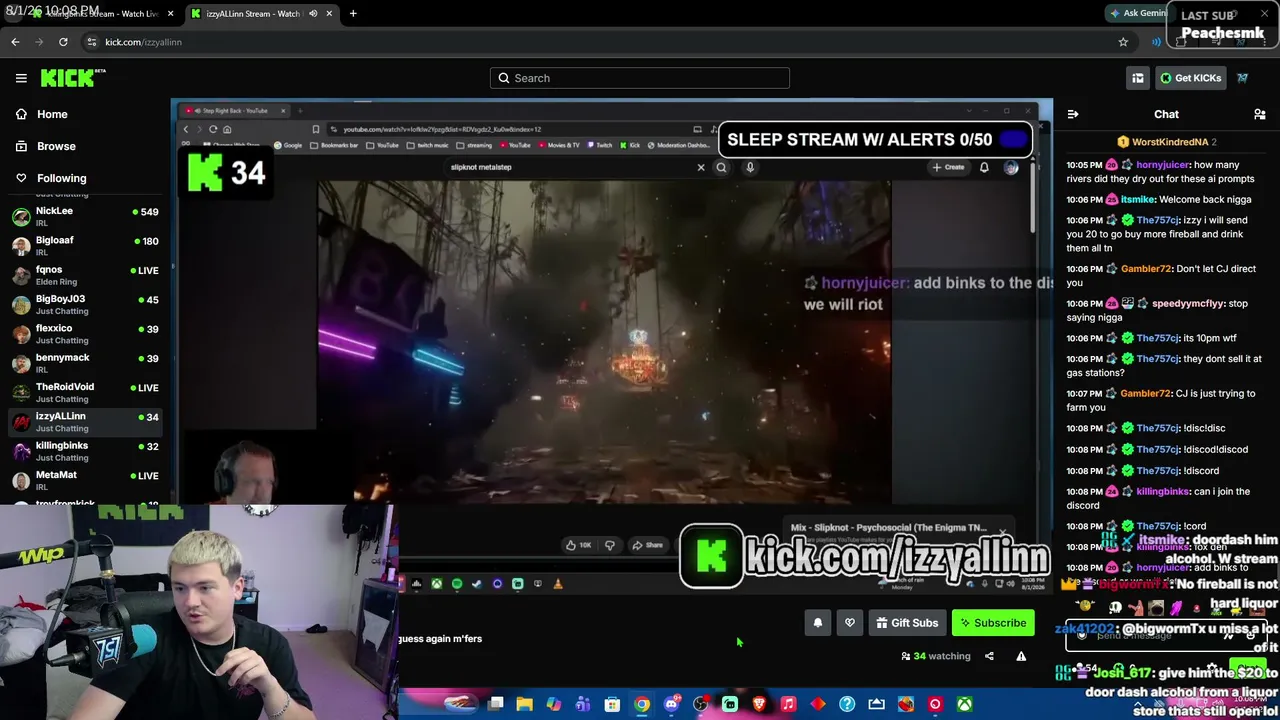Viewport: 1280px width, 720px height.
Task: Open Google Chrome from the taskbar
Action: tap(642, 705)
